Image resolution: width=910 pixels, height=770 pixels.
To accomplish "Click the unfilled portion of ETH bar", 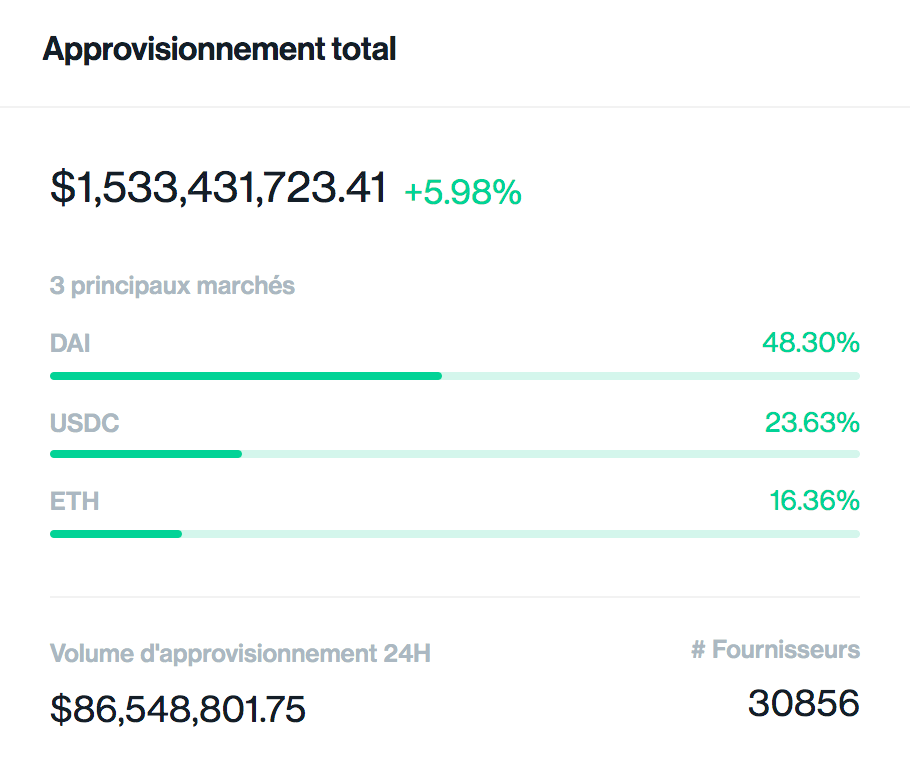I will [520, 533].
